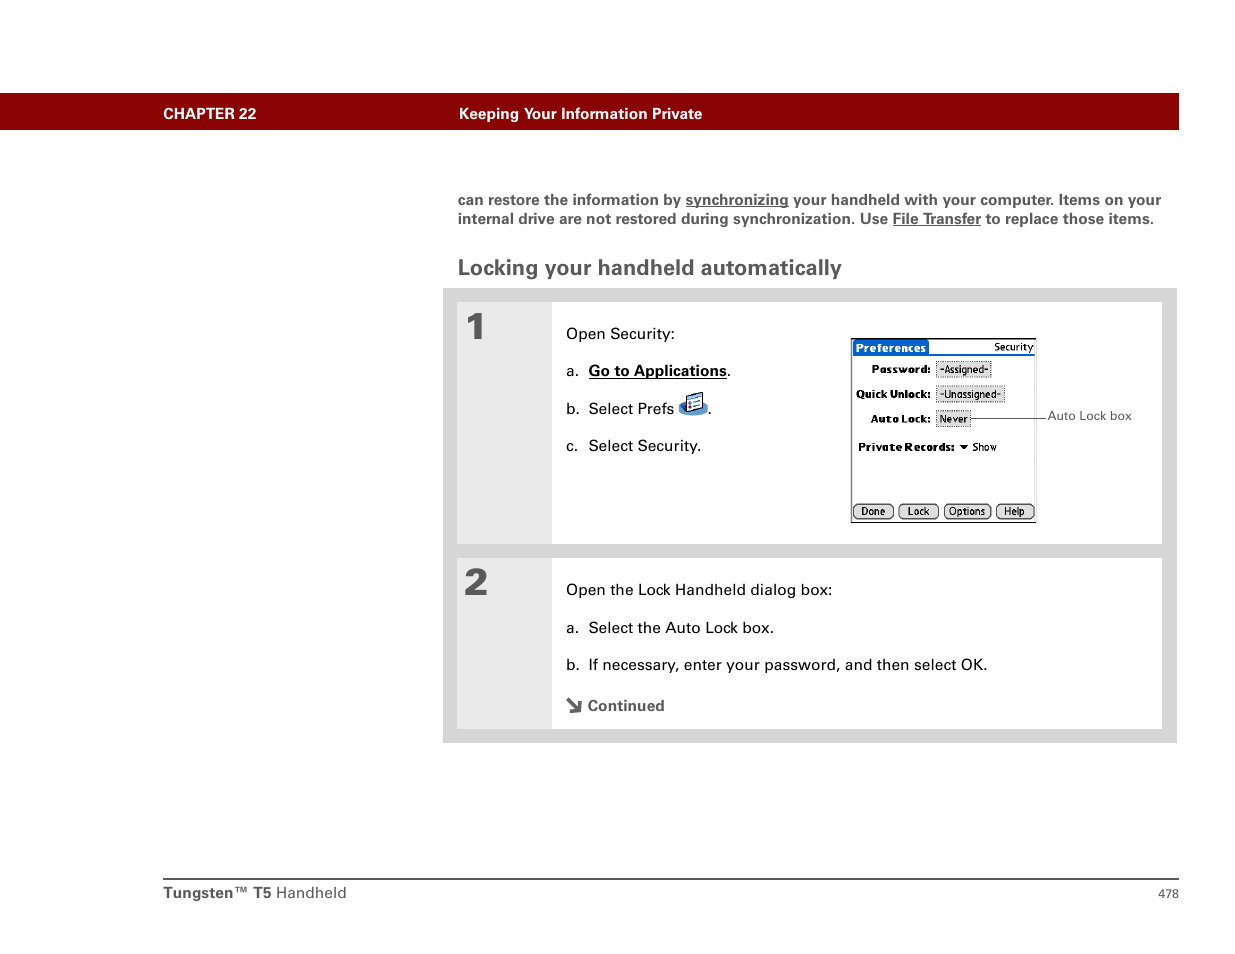Click the 'Auto Lock:' label
1235x954 pixels.
(x=900, y=420)
